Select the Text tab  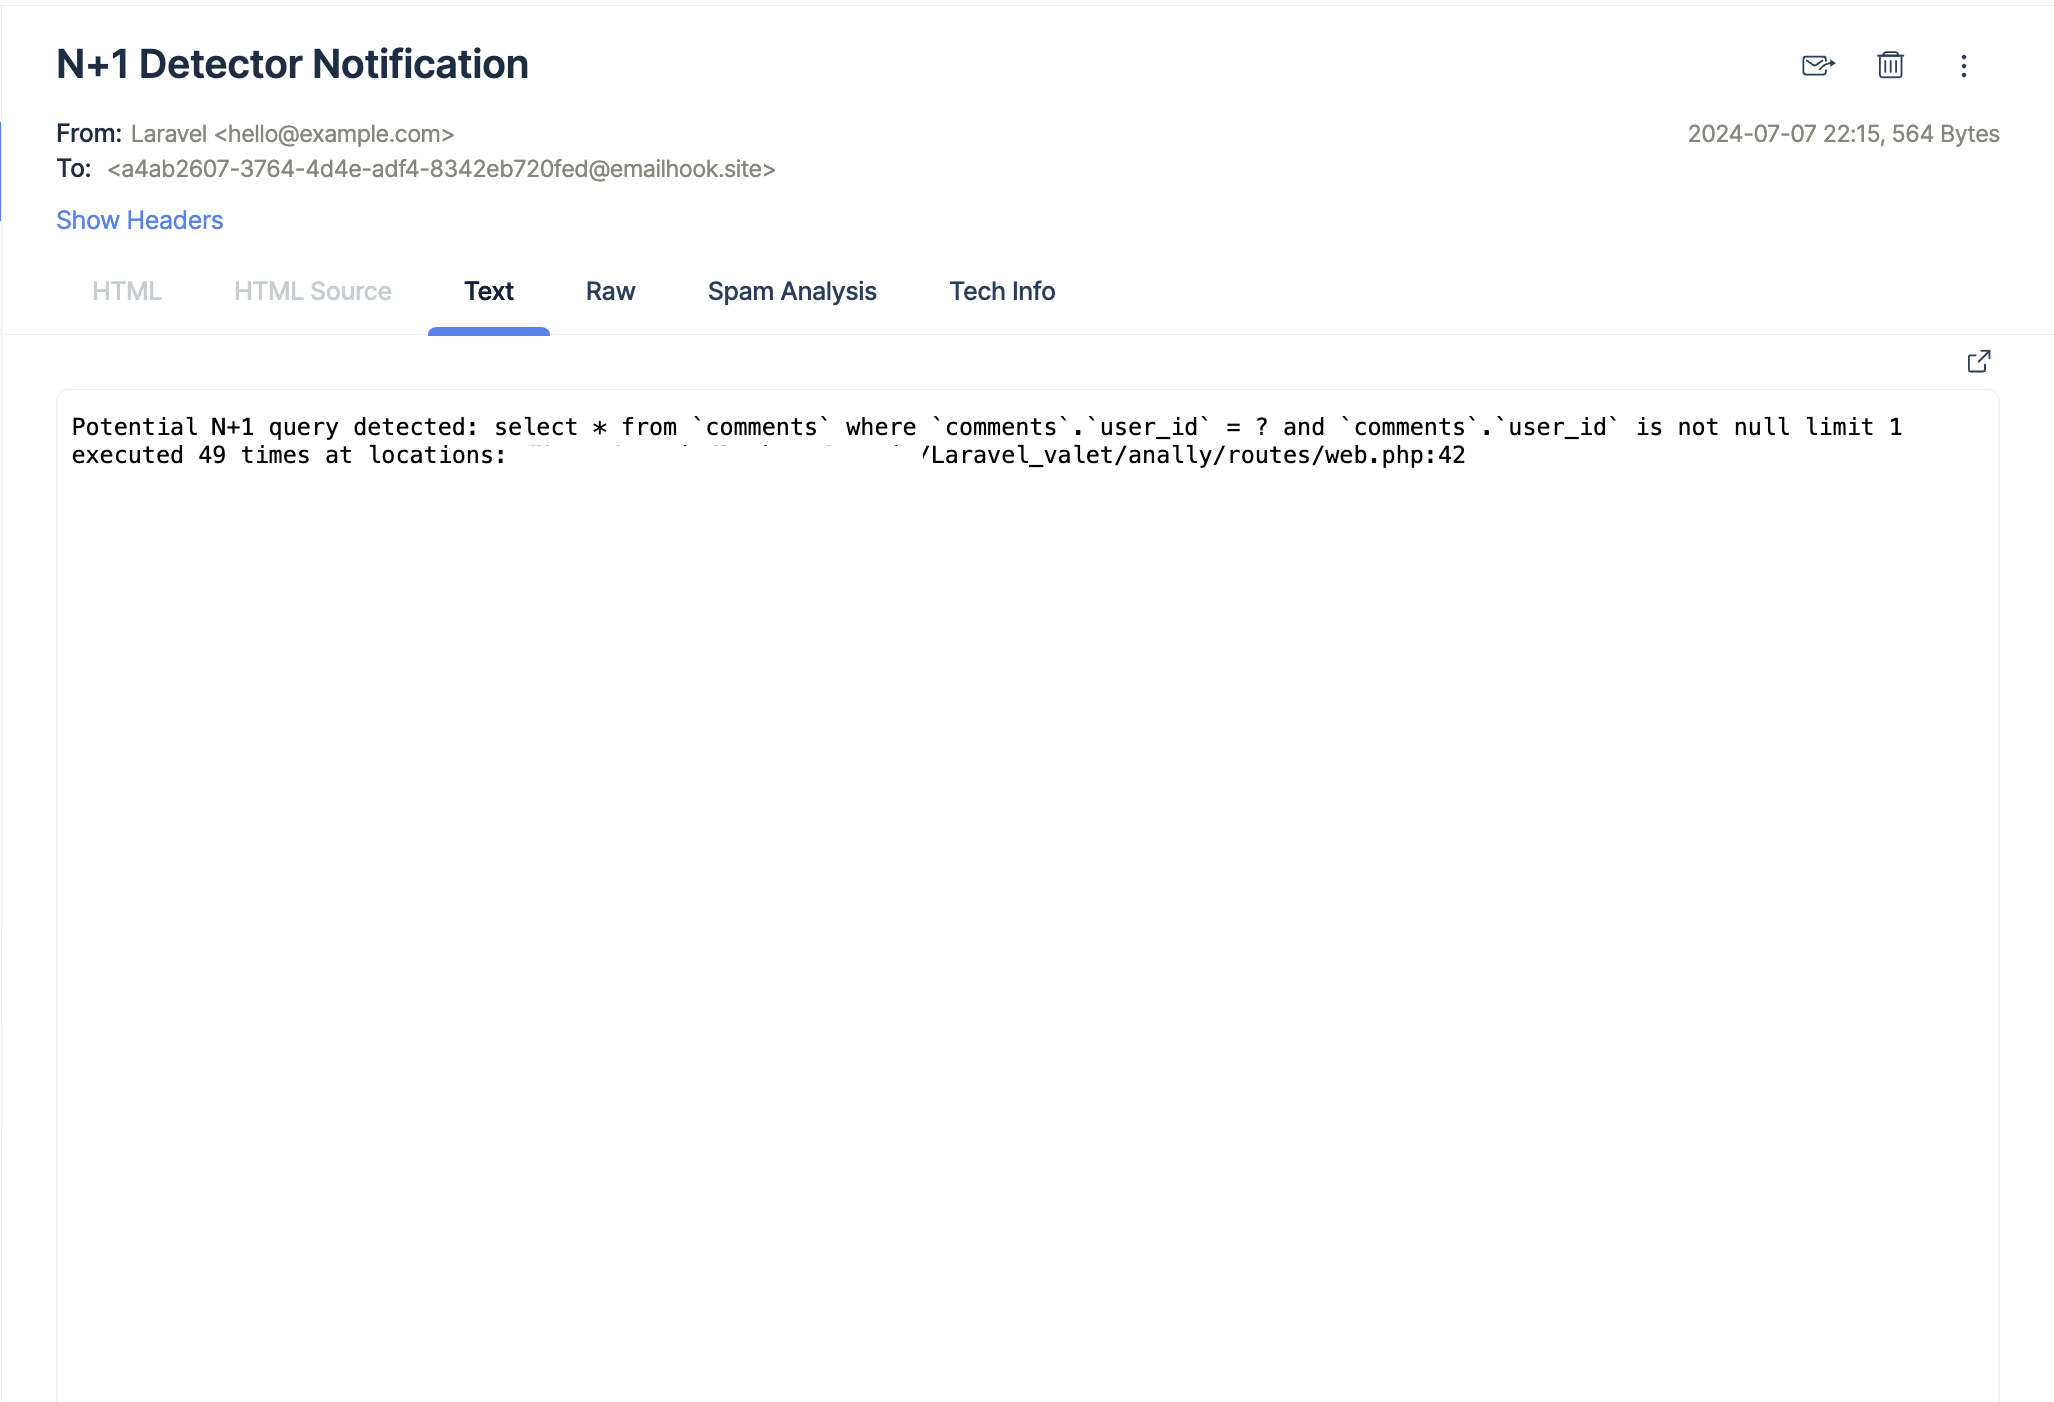pos(488,291)
